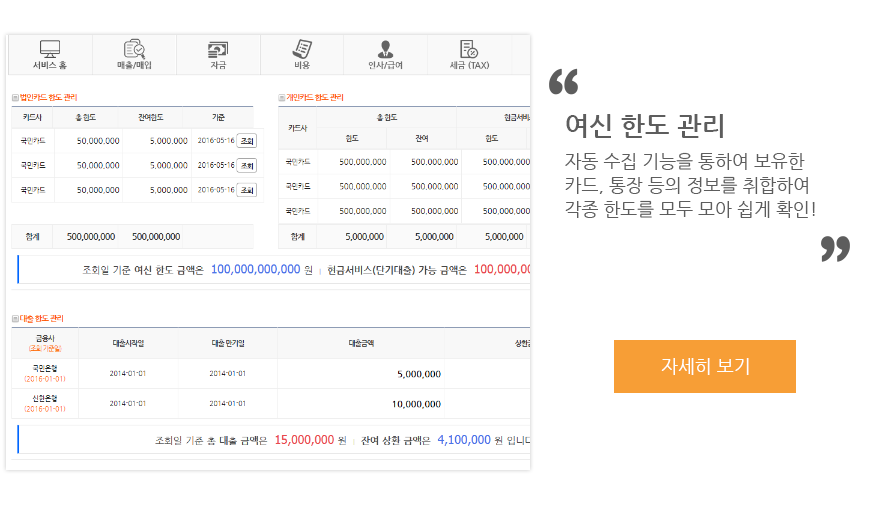Open the 서비스 홈 monitor icon
The image size is (870, 506).
coord(50,49)
